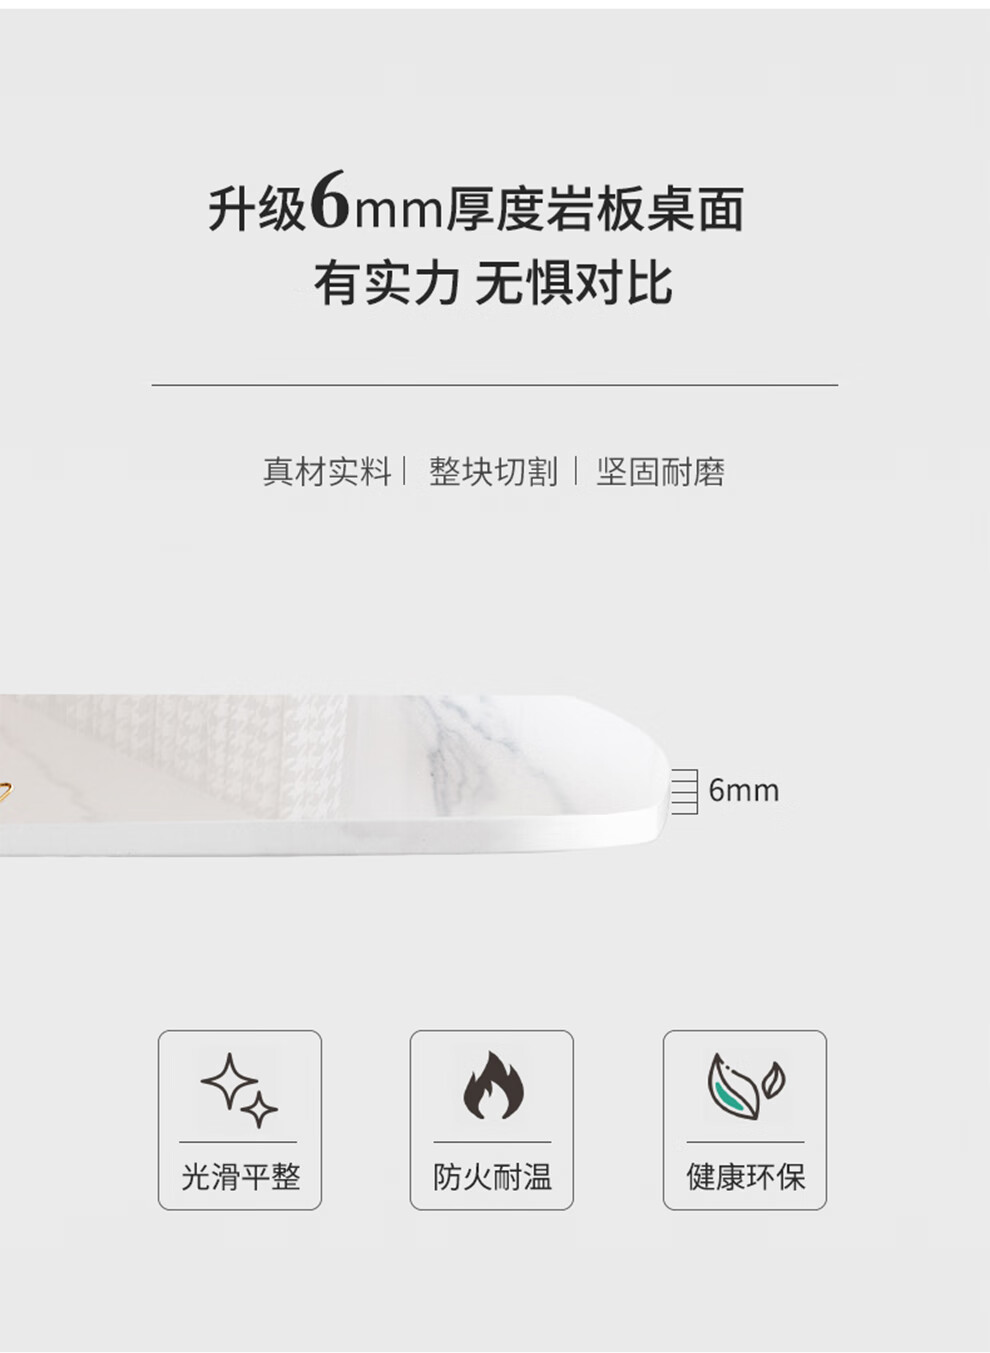Click the small leaf beside large leaf
The height and width of the screenshot is (1353, 990).
coord(773,1080)
